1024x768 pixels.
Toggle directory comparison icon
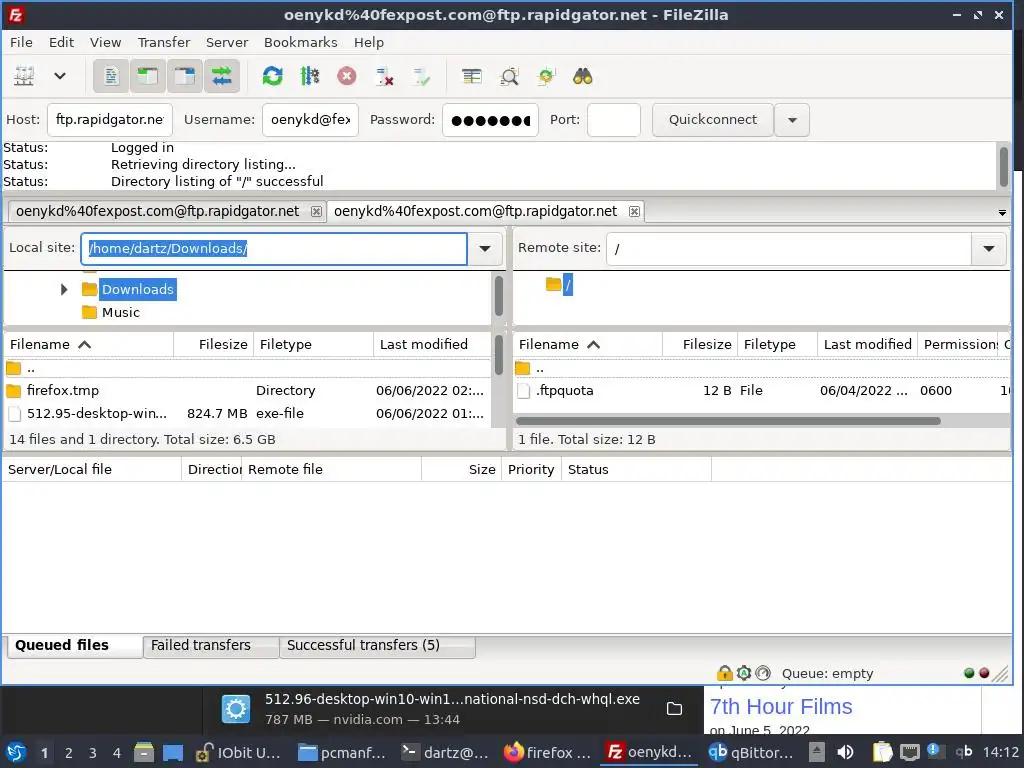click(x=509, y=76)
